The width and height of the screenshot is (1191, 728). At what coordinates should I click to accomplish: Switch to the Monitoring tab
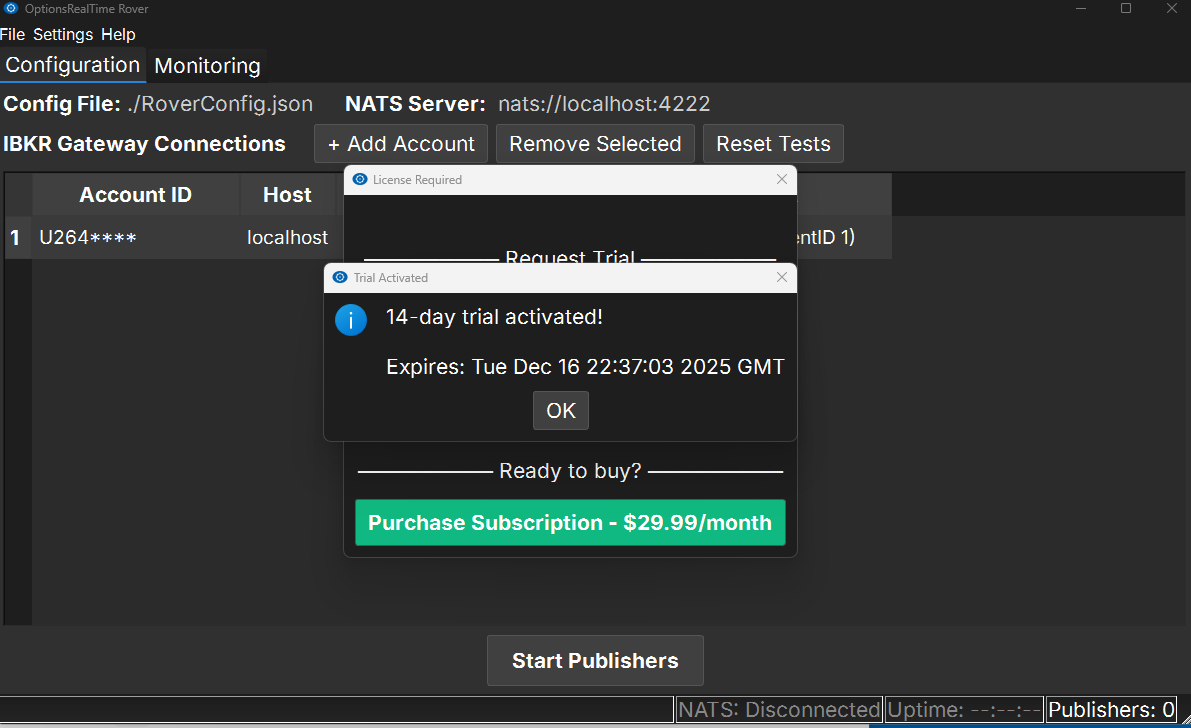(x=207, y=66)
